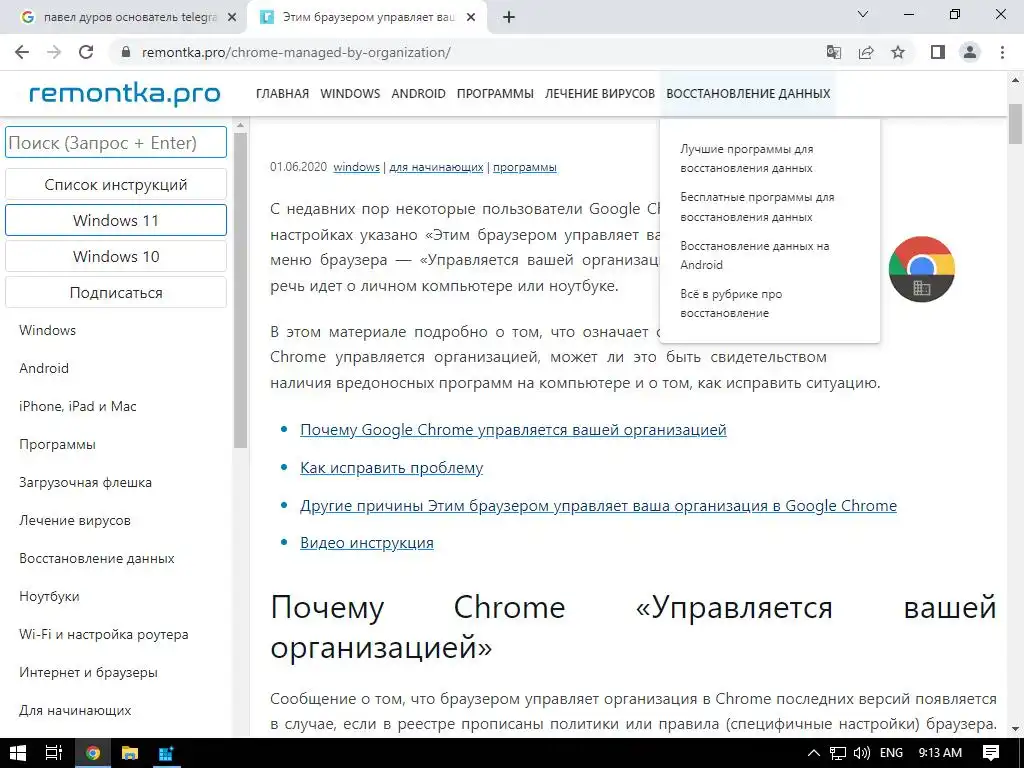This screenshot has width=1024, height=768.
Task: Open the side panel icon
Action: click(x=938, y=52)
